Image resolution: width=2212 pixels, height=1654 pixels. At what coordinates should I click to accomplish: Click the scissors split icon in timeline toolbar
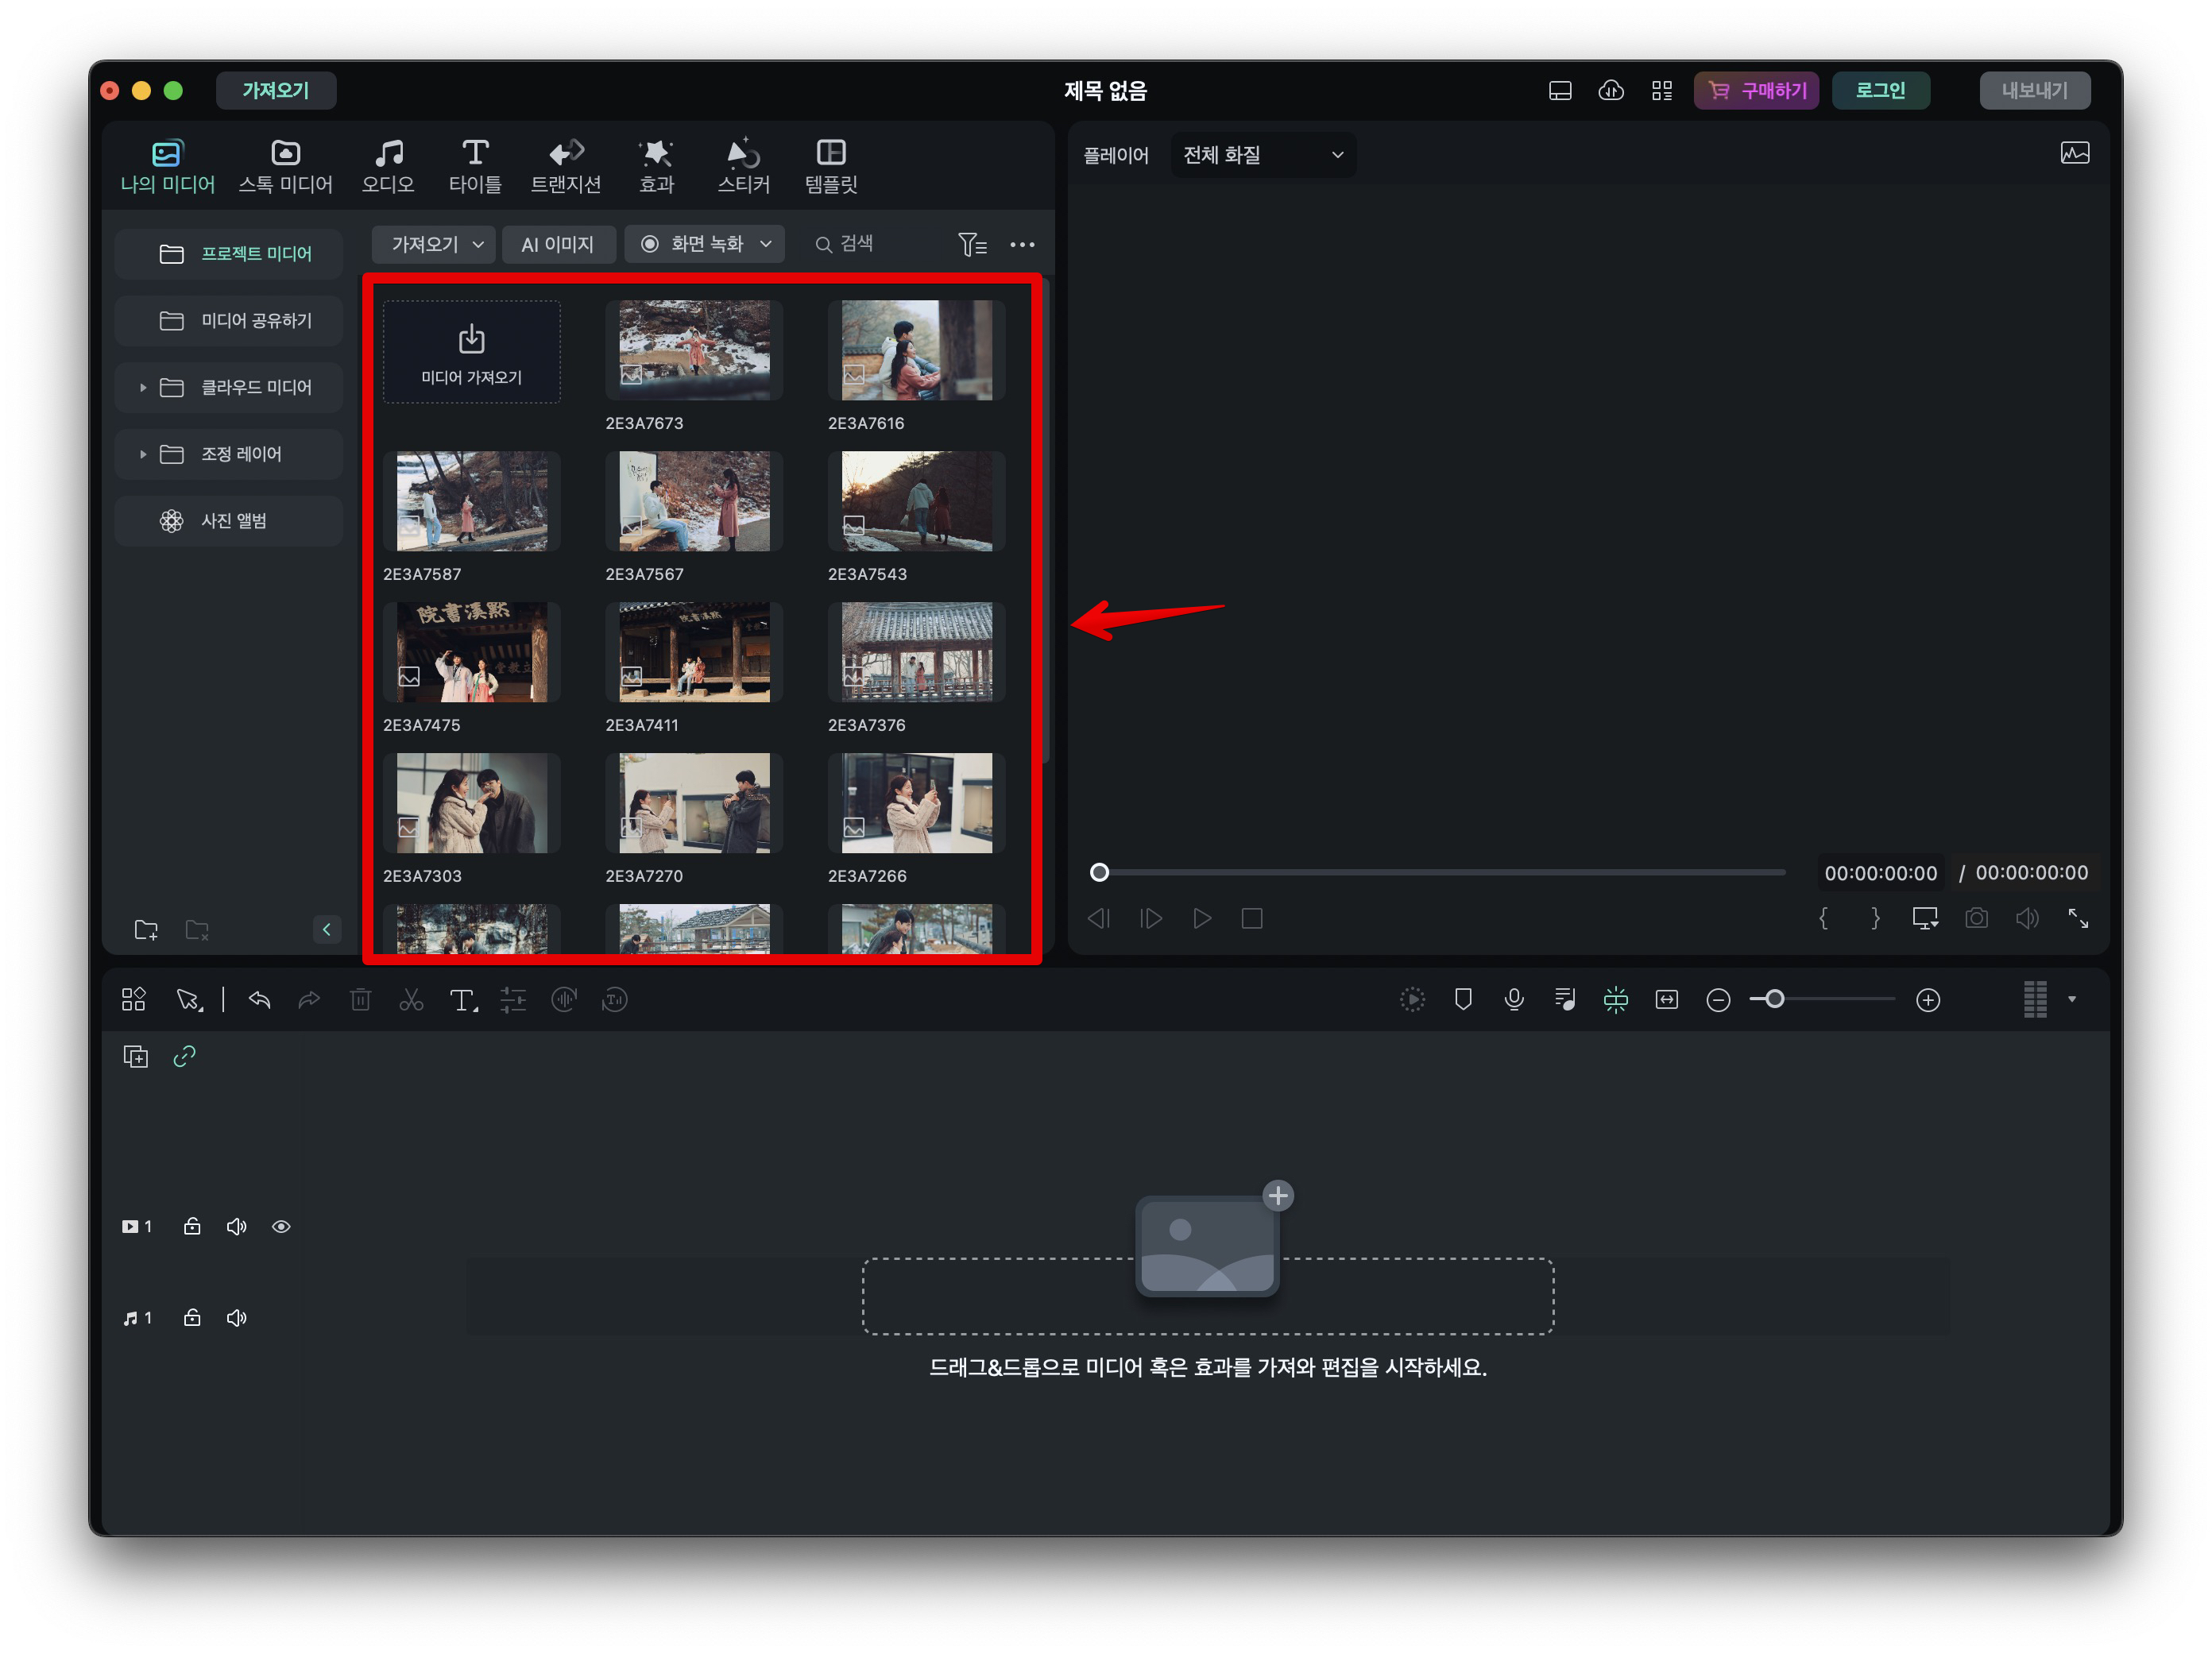(411, 1000)
